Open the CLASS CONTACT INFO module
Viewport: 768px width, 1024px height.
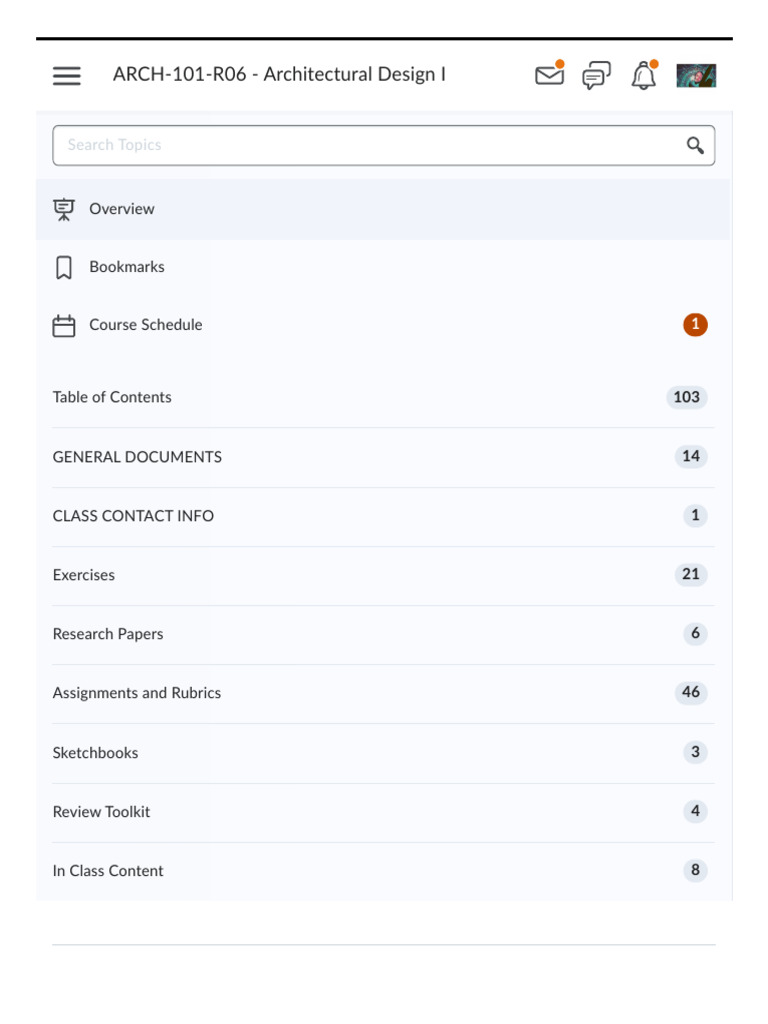[133, 516]
